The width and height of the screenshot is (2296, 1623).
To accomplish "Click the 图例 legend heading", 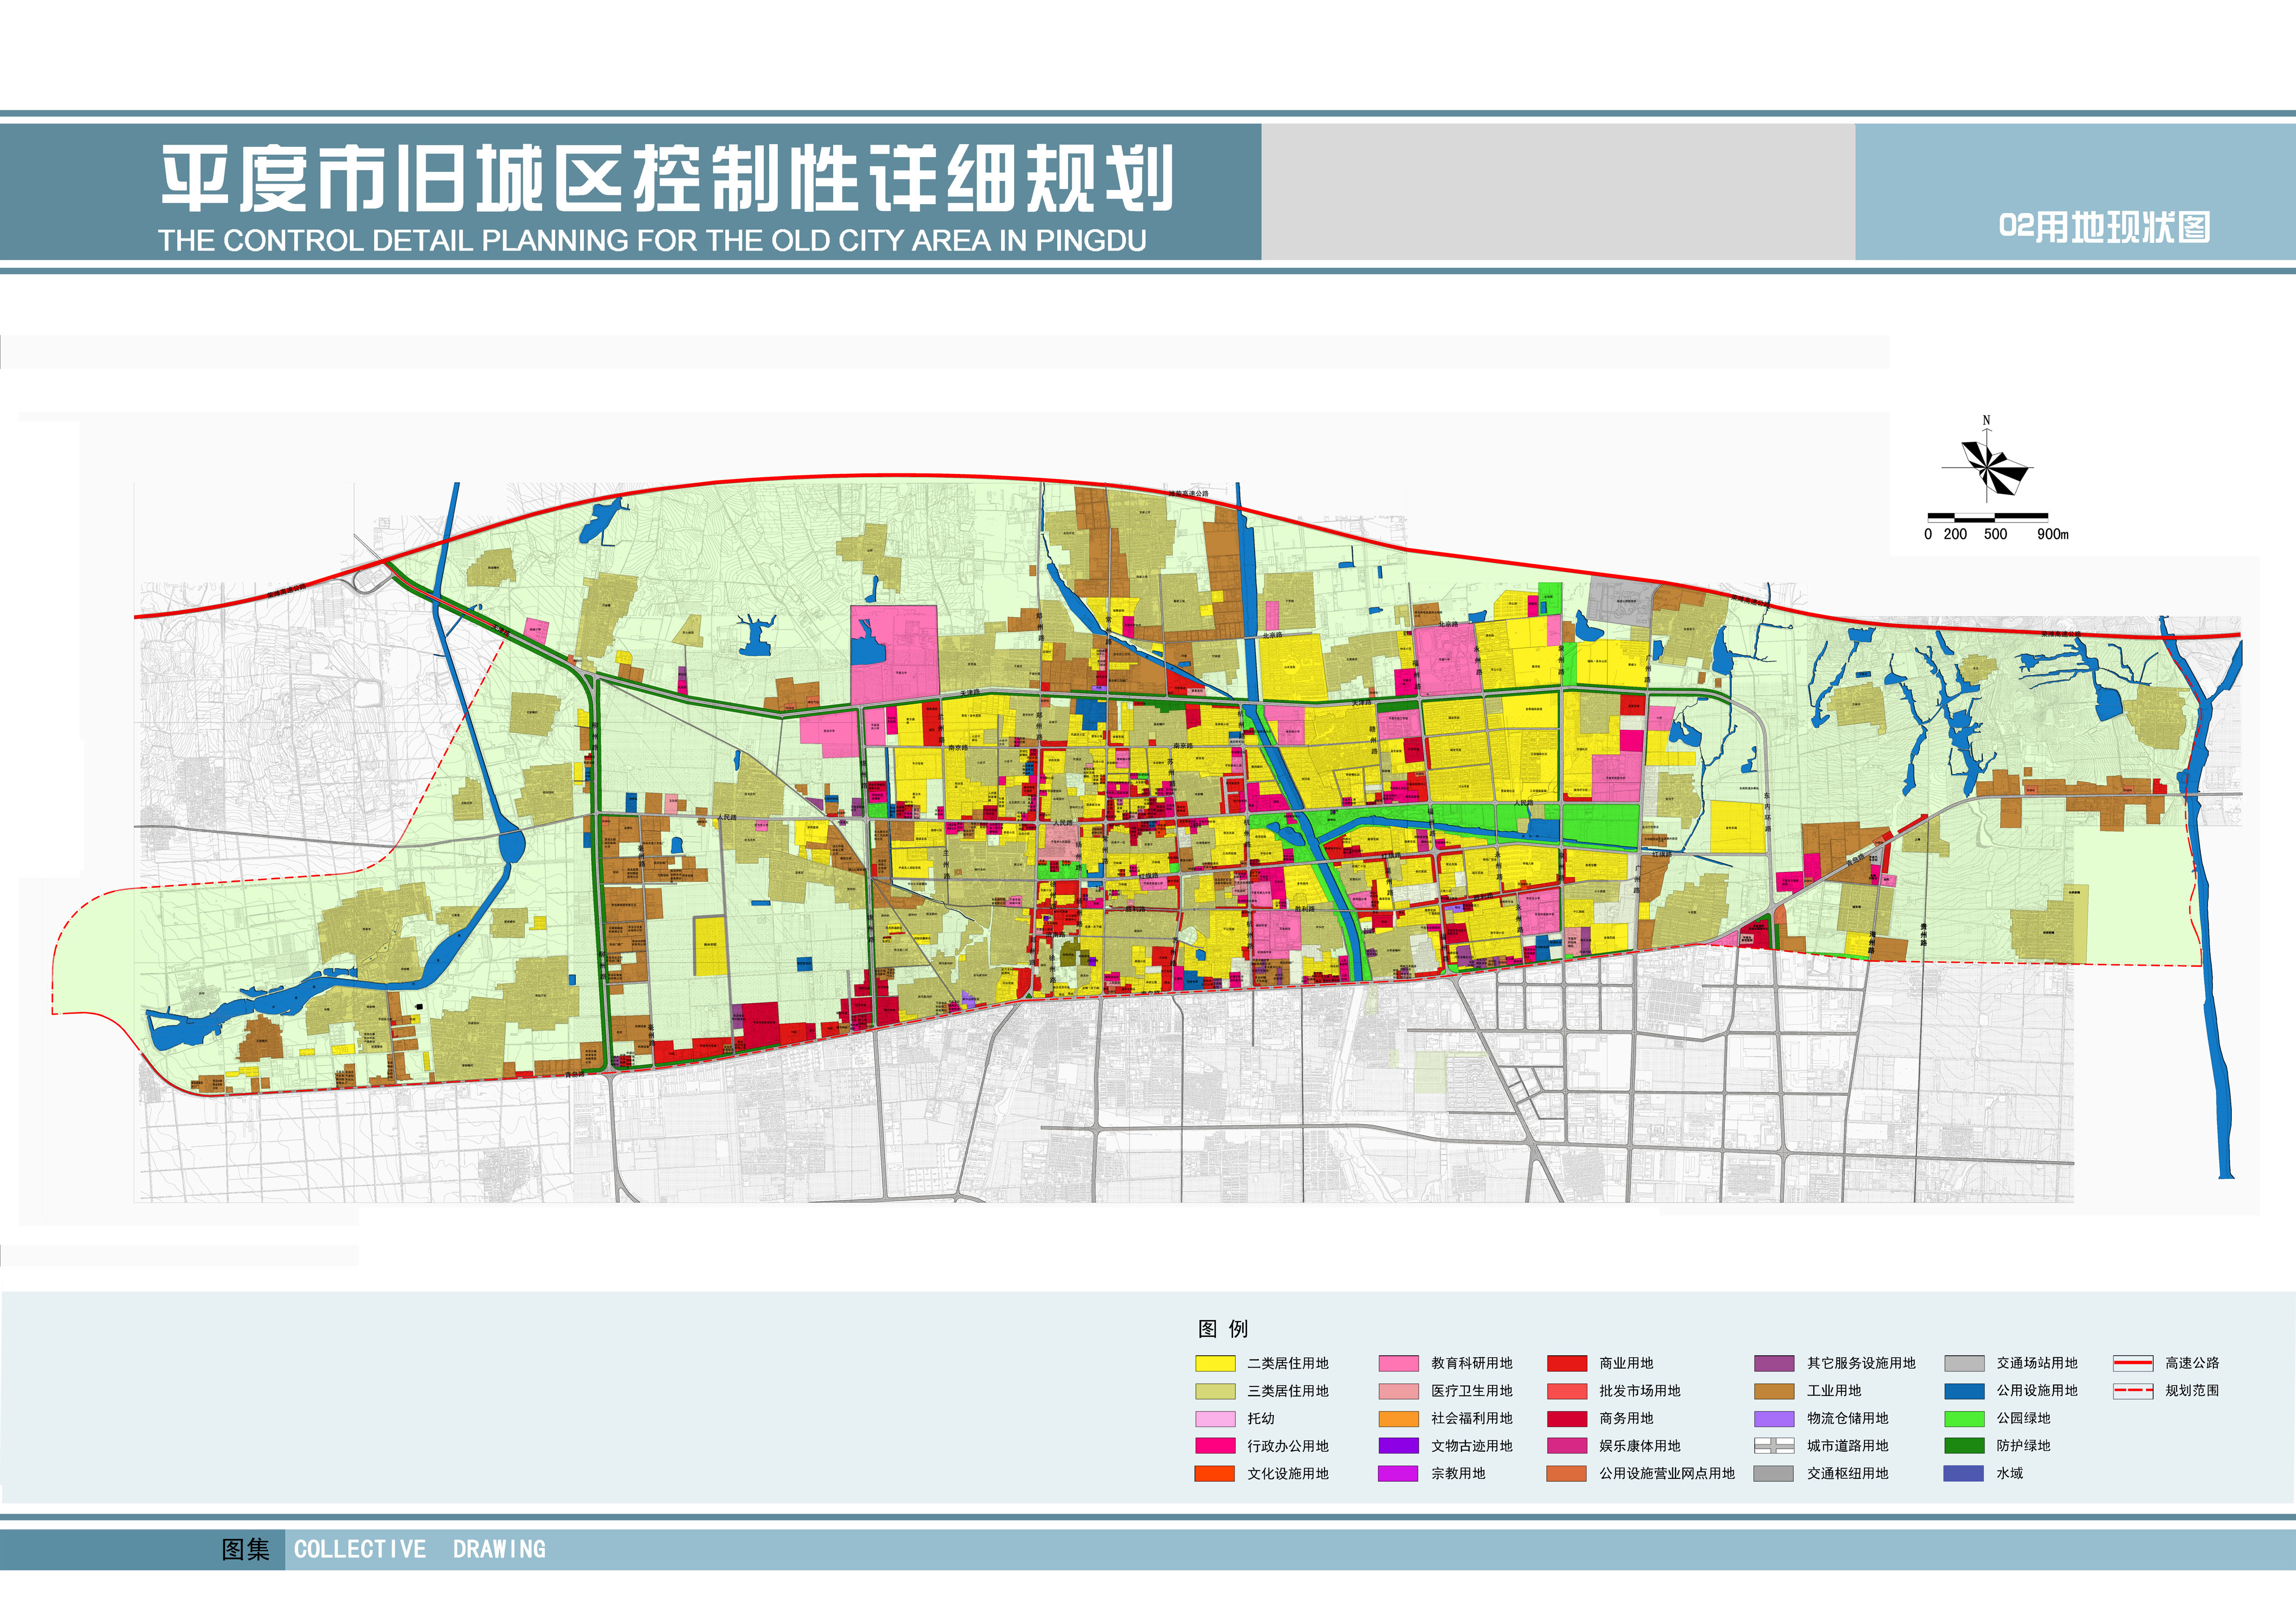I will [x=1223, y=1329].
